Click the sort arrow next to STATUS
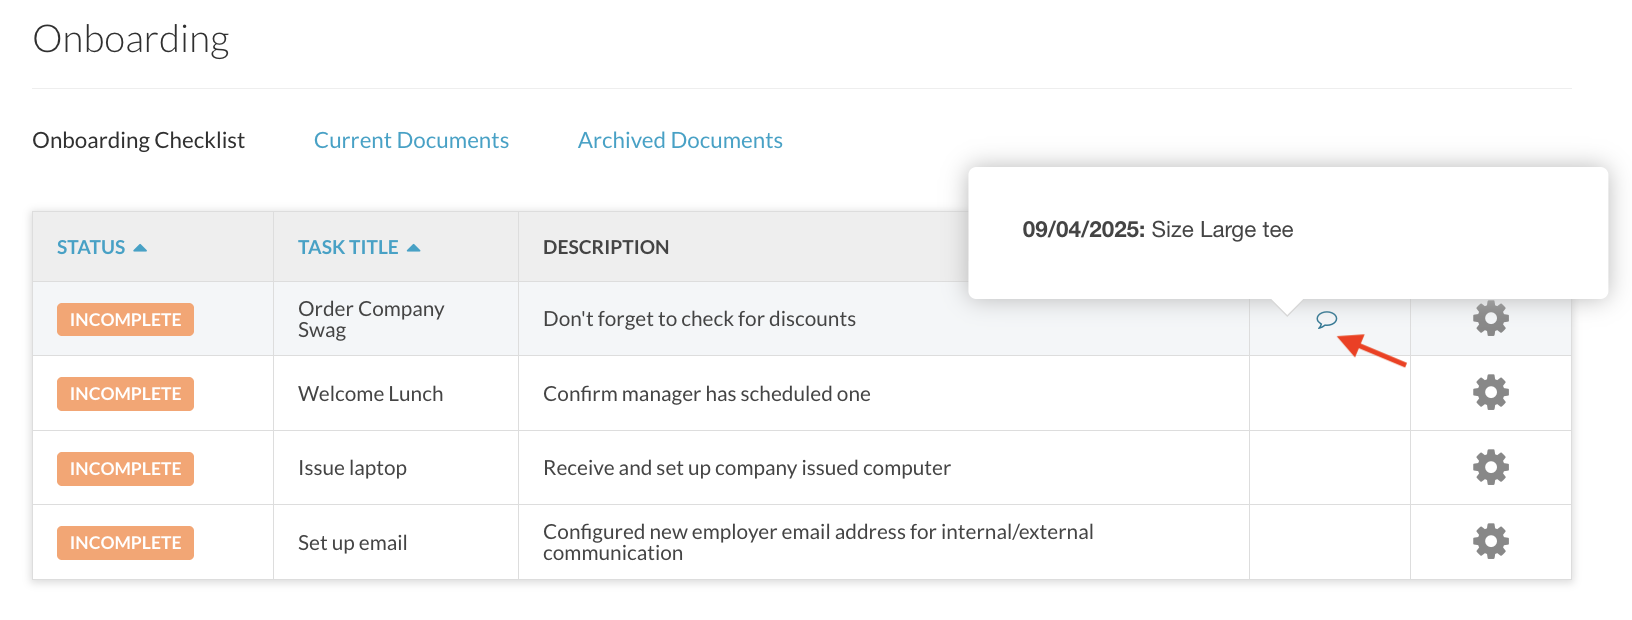The image size is (1632, 620). (140, 248)
